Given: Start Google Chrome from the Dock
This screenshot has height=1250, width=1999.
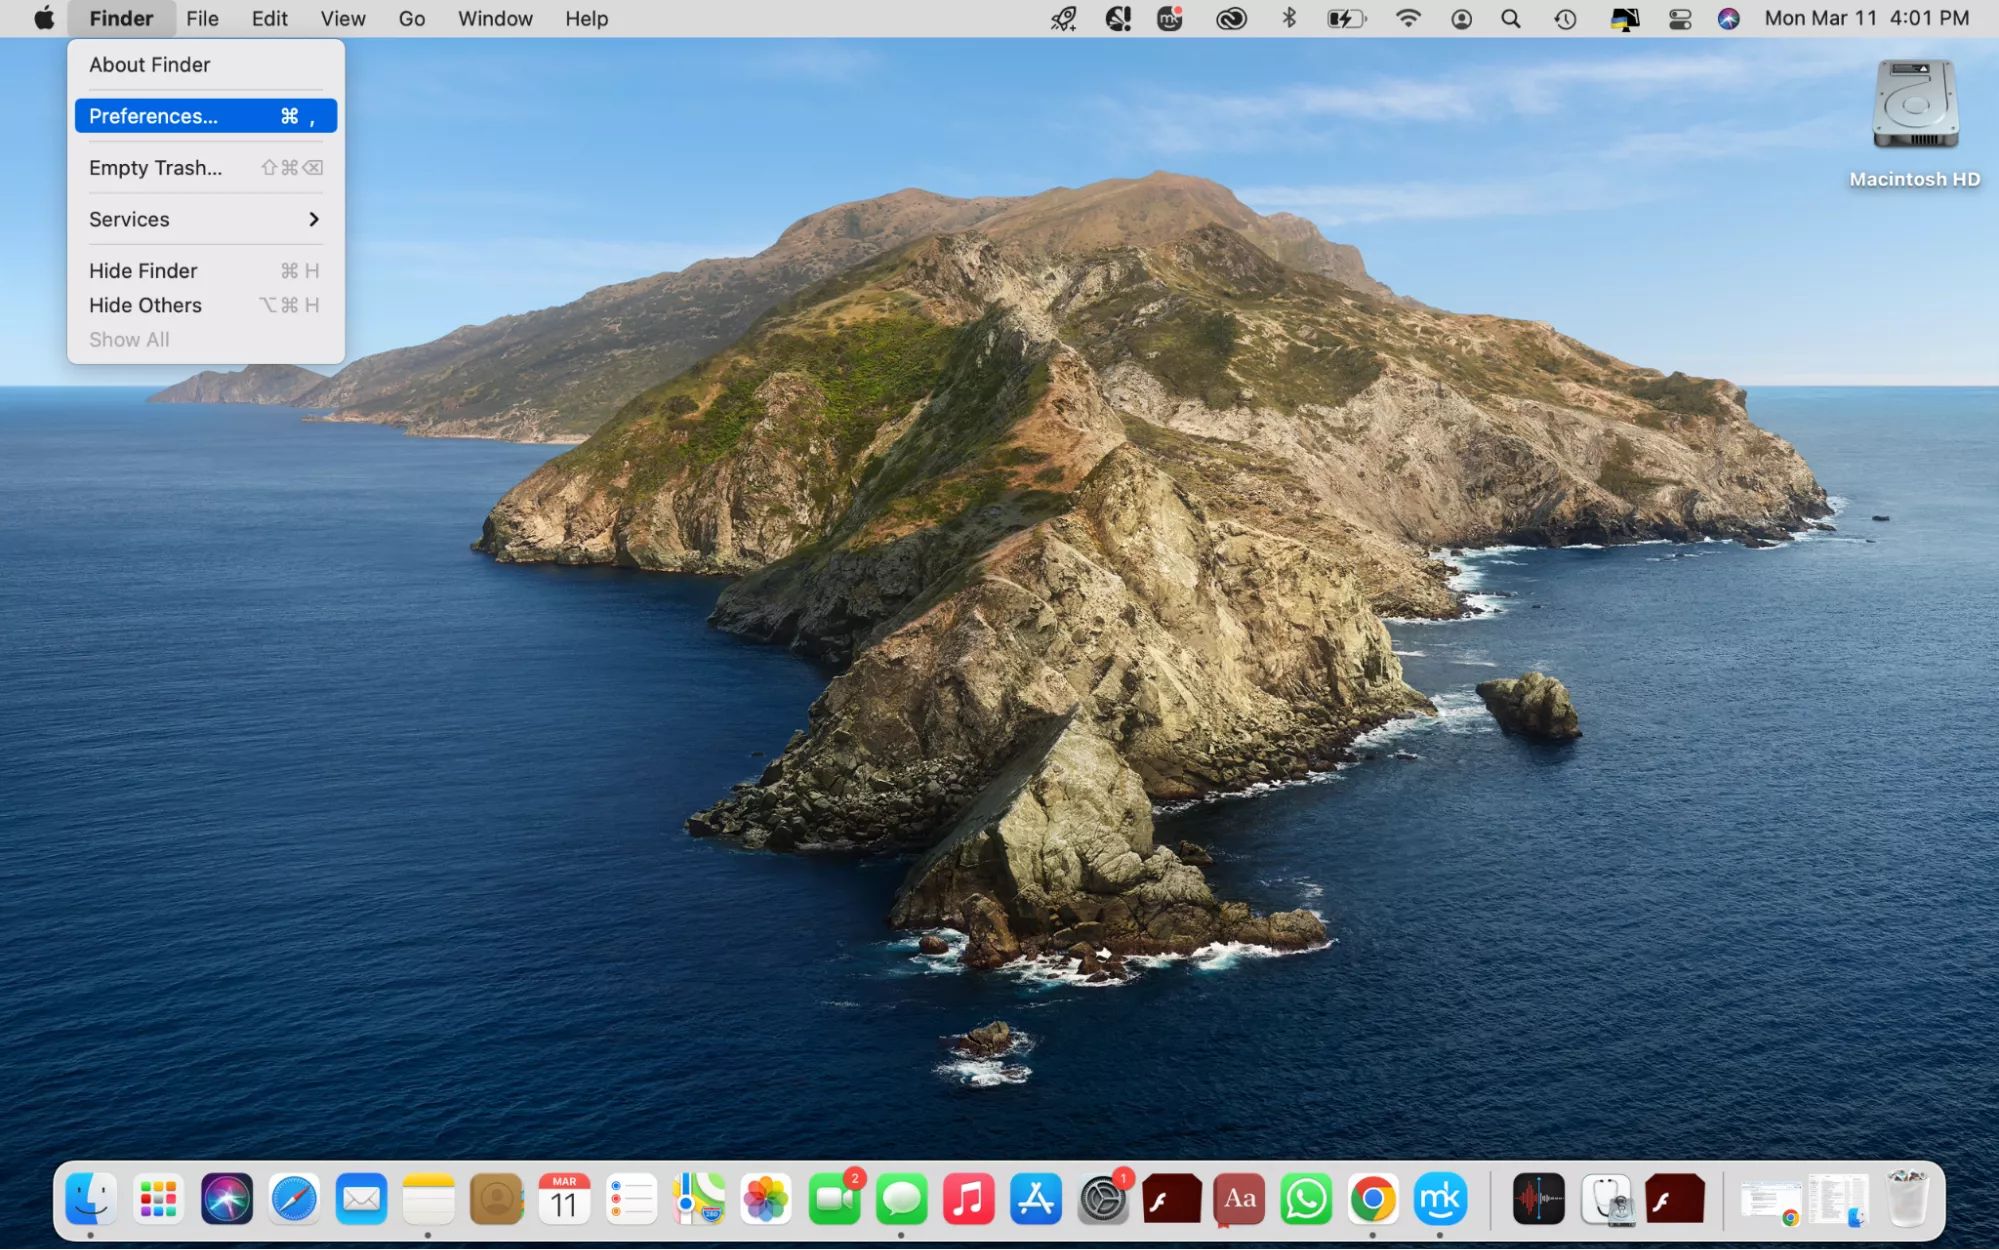Looking at the screenshot, I should (x=1373, y=1198).
